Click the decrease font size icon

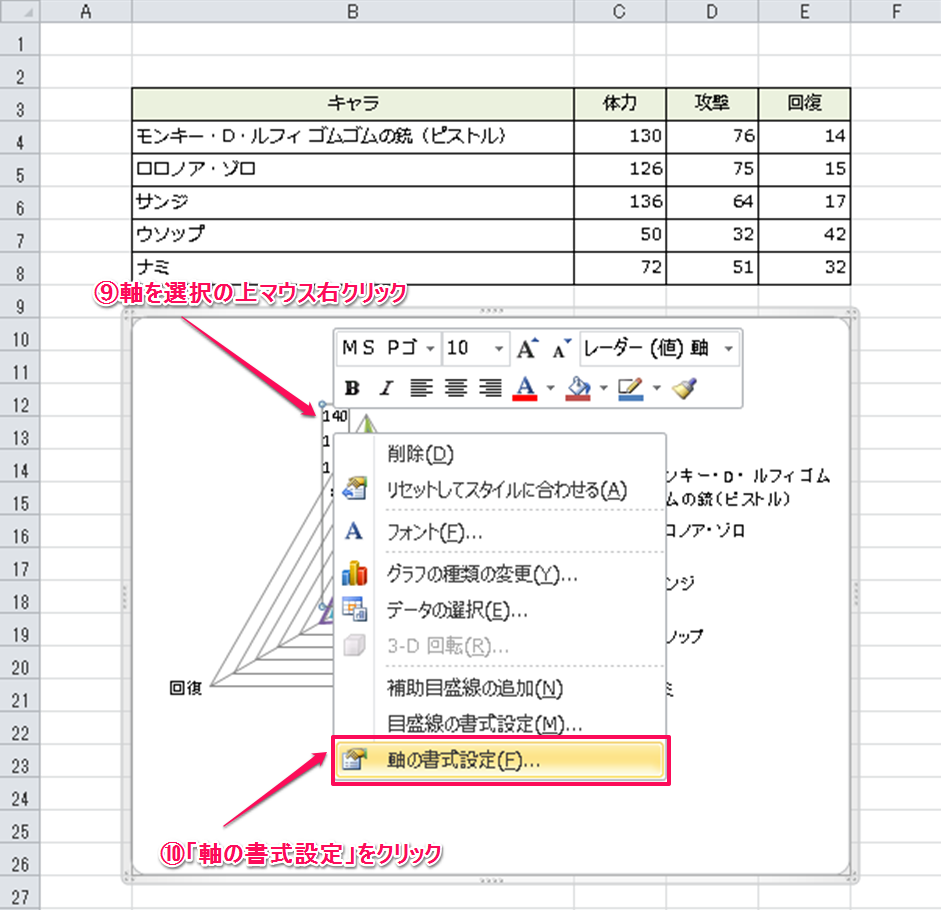[559, 348]
